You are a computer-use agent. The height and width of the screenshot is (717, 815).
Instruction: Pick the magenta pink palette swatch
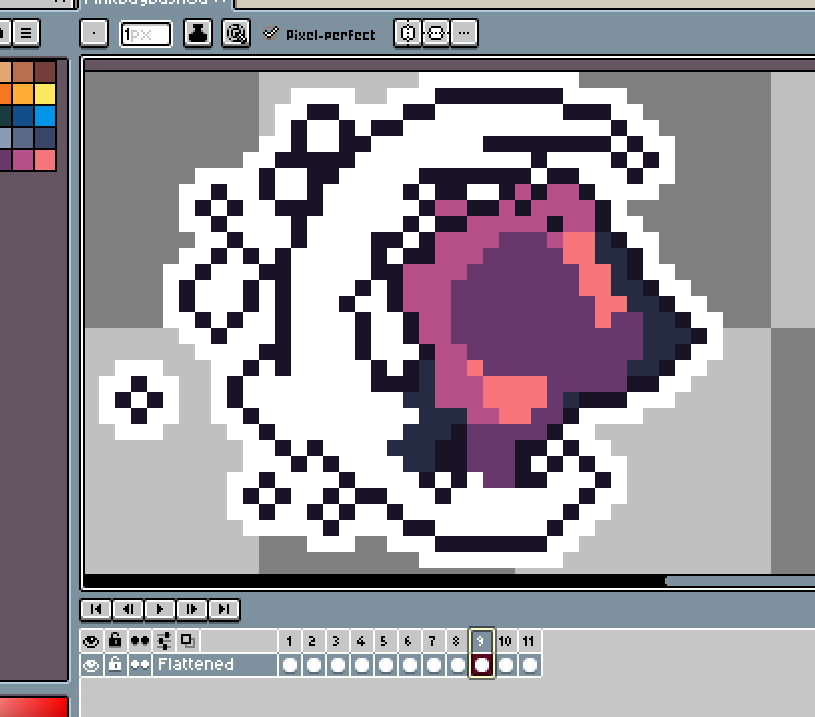23,160
